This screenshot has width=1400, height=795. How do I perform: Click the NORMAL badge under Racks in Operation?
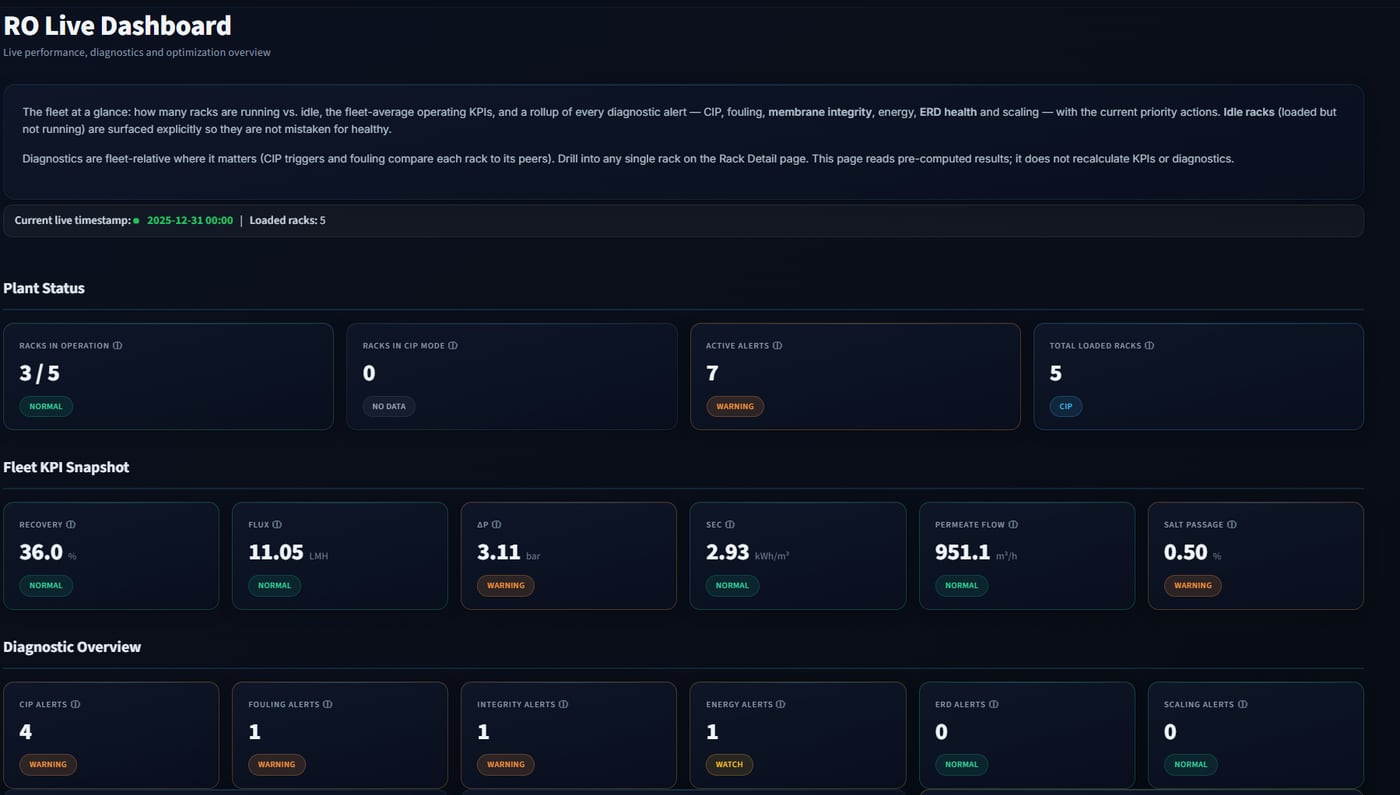(46, 407)
